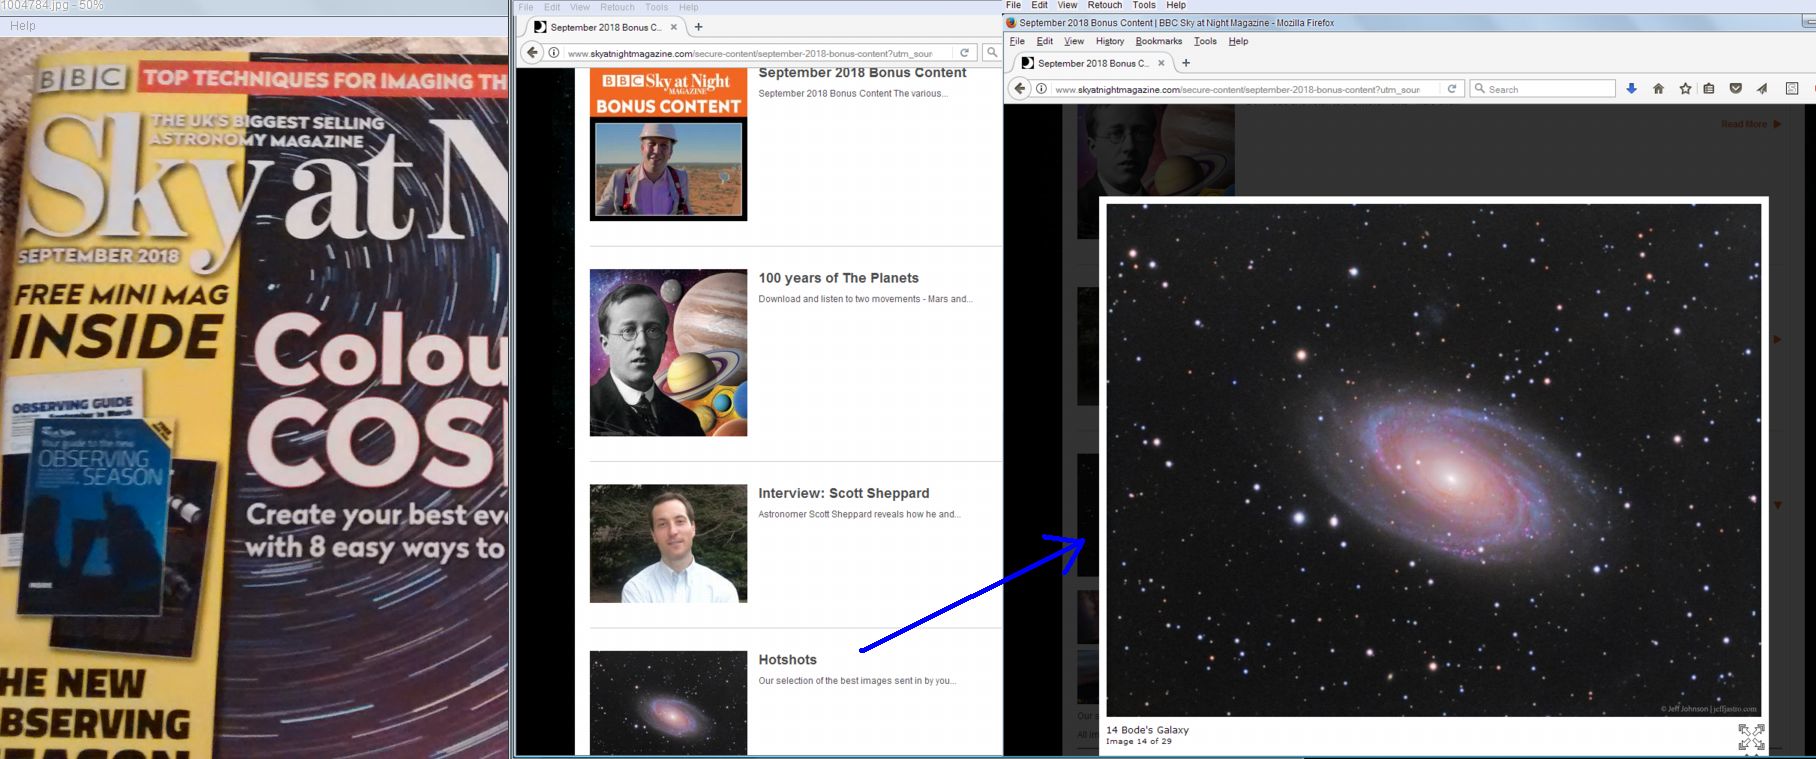Image resolution: width=1816 pixels, height=759 pixels.
Task: Close the September 2018 Bonus tab in middle browser
Action: coord(674,27)
